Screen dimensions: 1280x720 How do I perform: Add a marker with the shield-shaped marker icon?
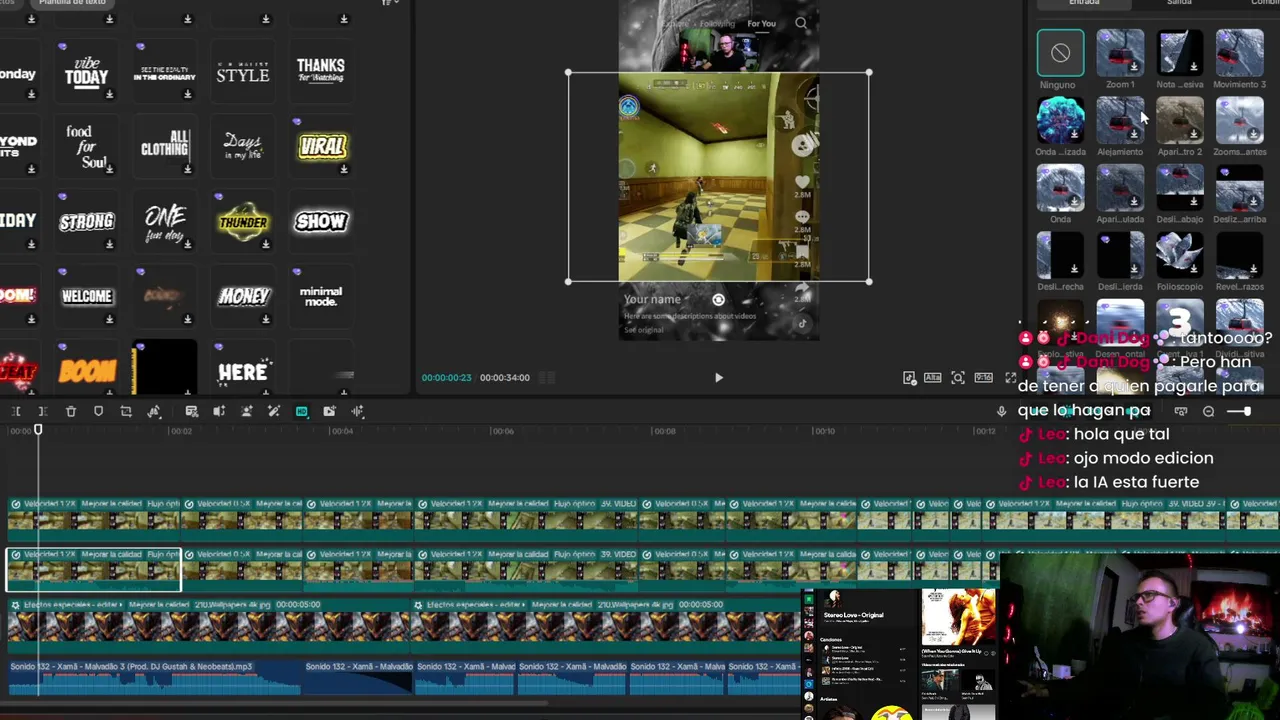point(98,411)
